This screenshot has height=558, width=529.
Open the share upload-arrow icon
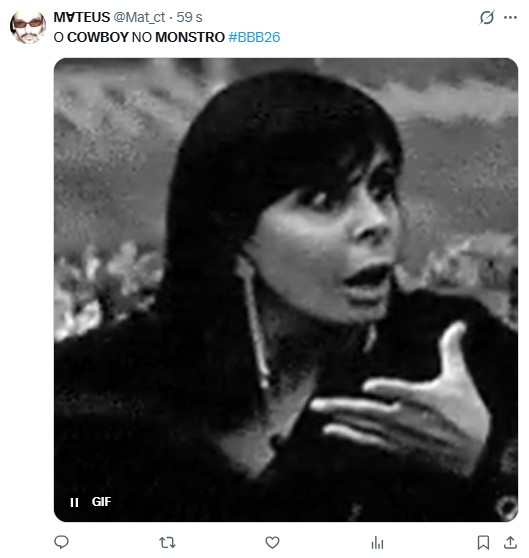(x=510, y=542)
